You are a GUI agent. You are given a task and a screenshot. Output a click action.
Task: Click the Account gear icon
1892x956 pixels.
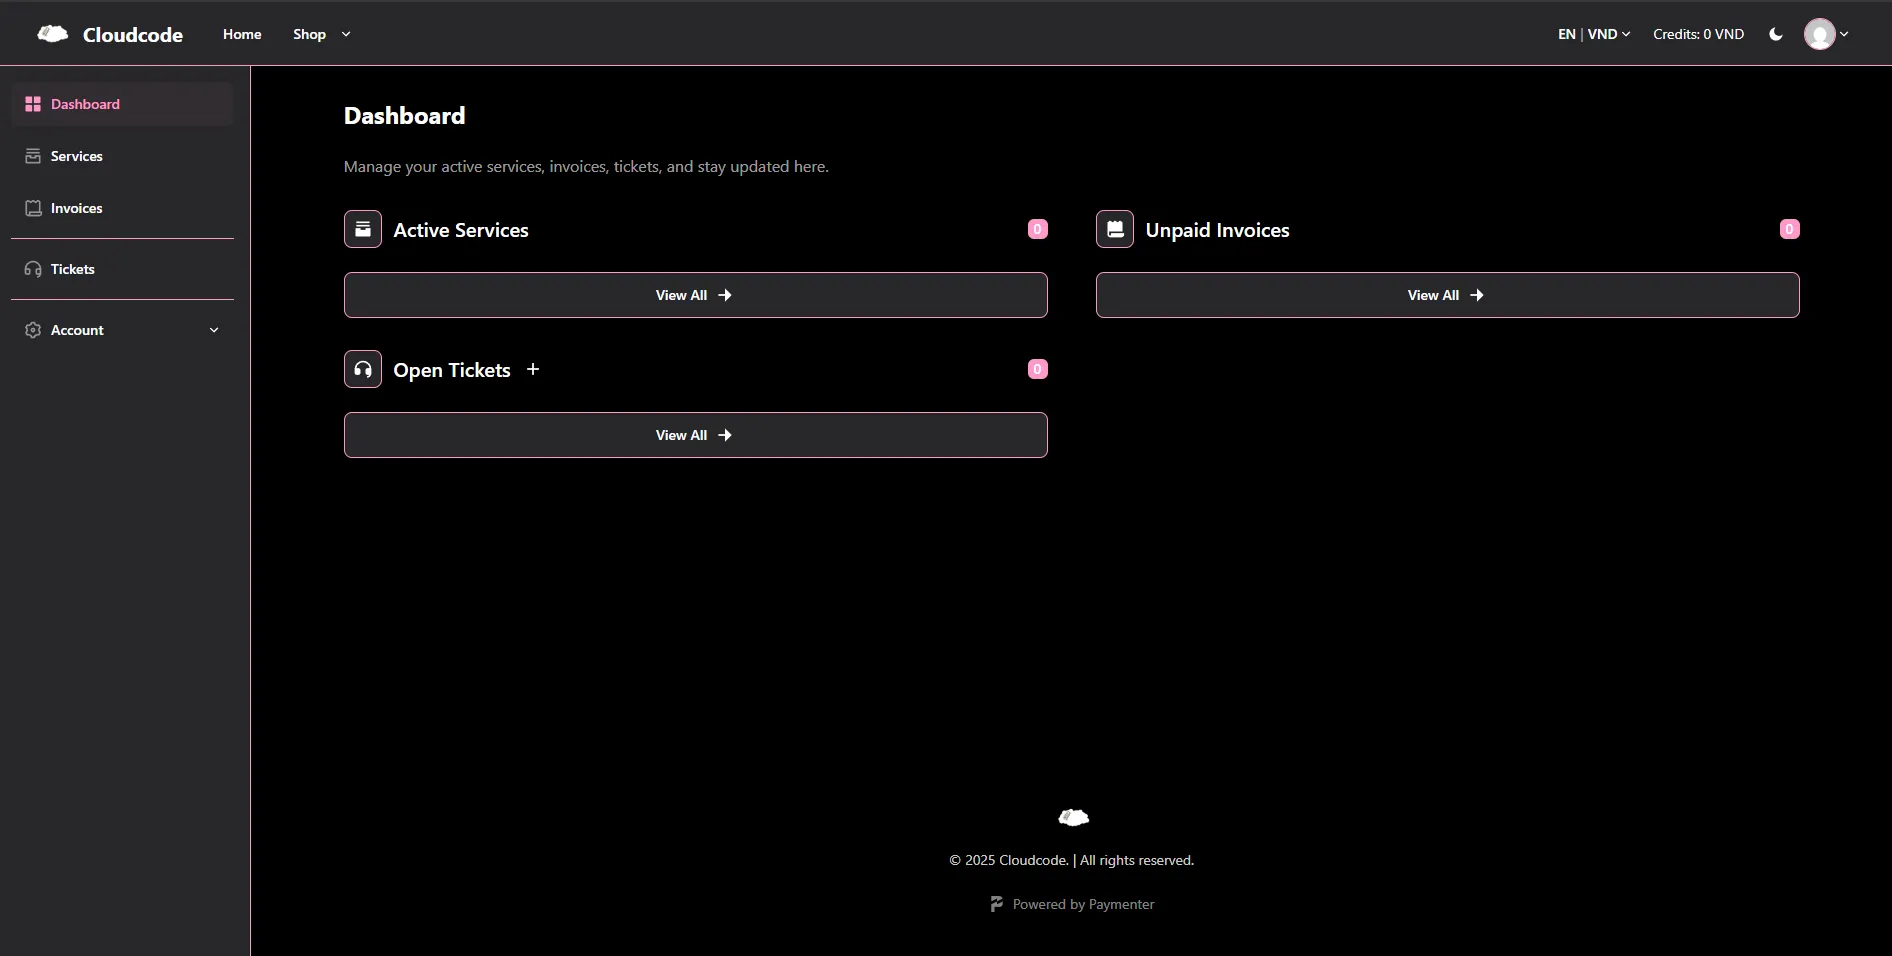[x=33, y=330]
